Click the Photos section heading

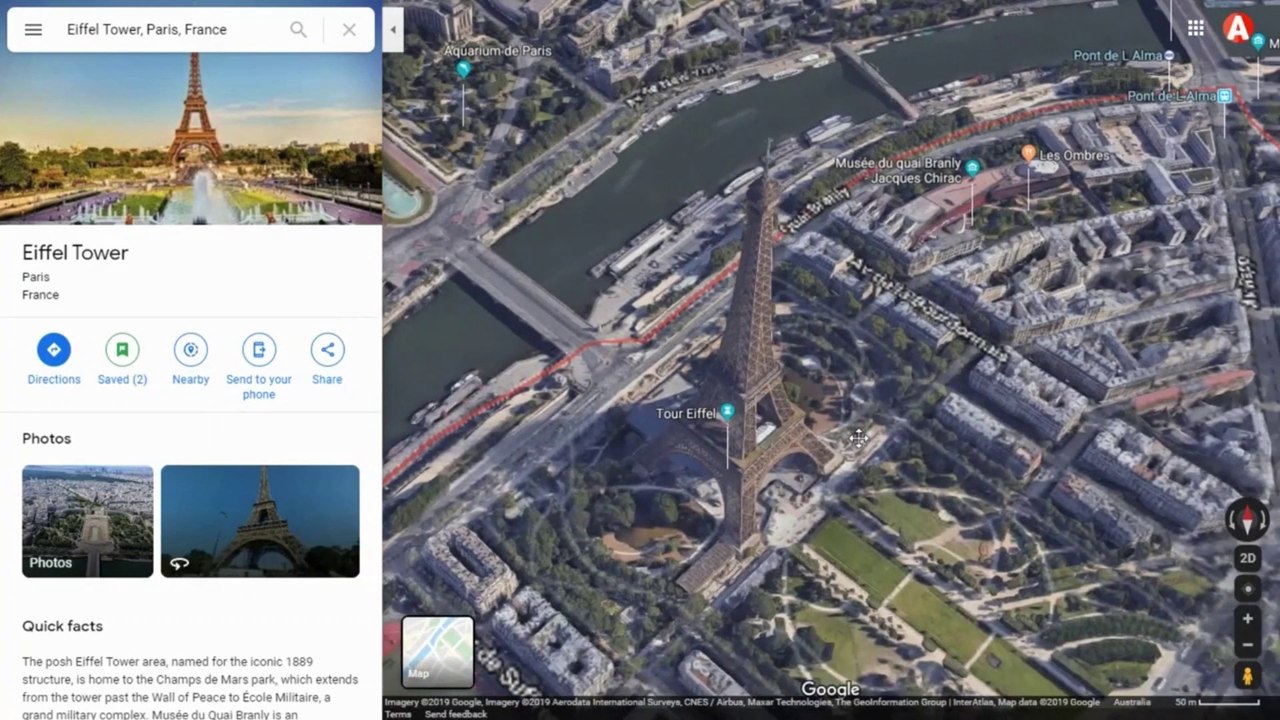coord(47,439)
